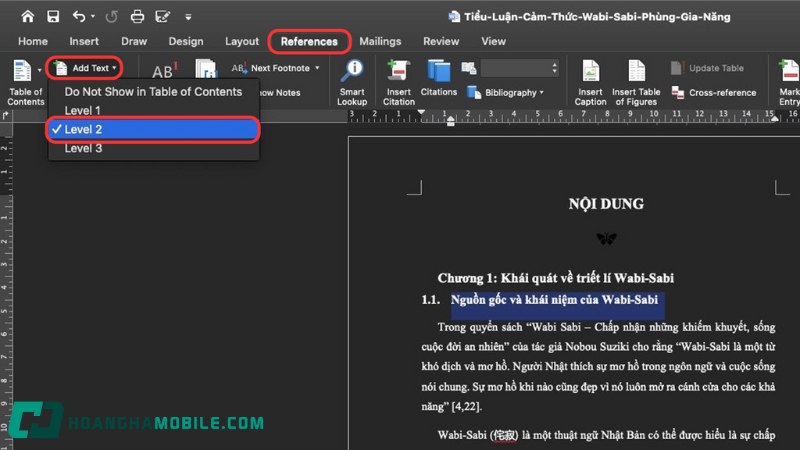This screenshot has width=800, height=450.
Task: Click the right indent marker on the ruler
Action: click(774, 119)
